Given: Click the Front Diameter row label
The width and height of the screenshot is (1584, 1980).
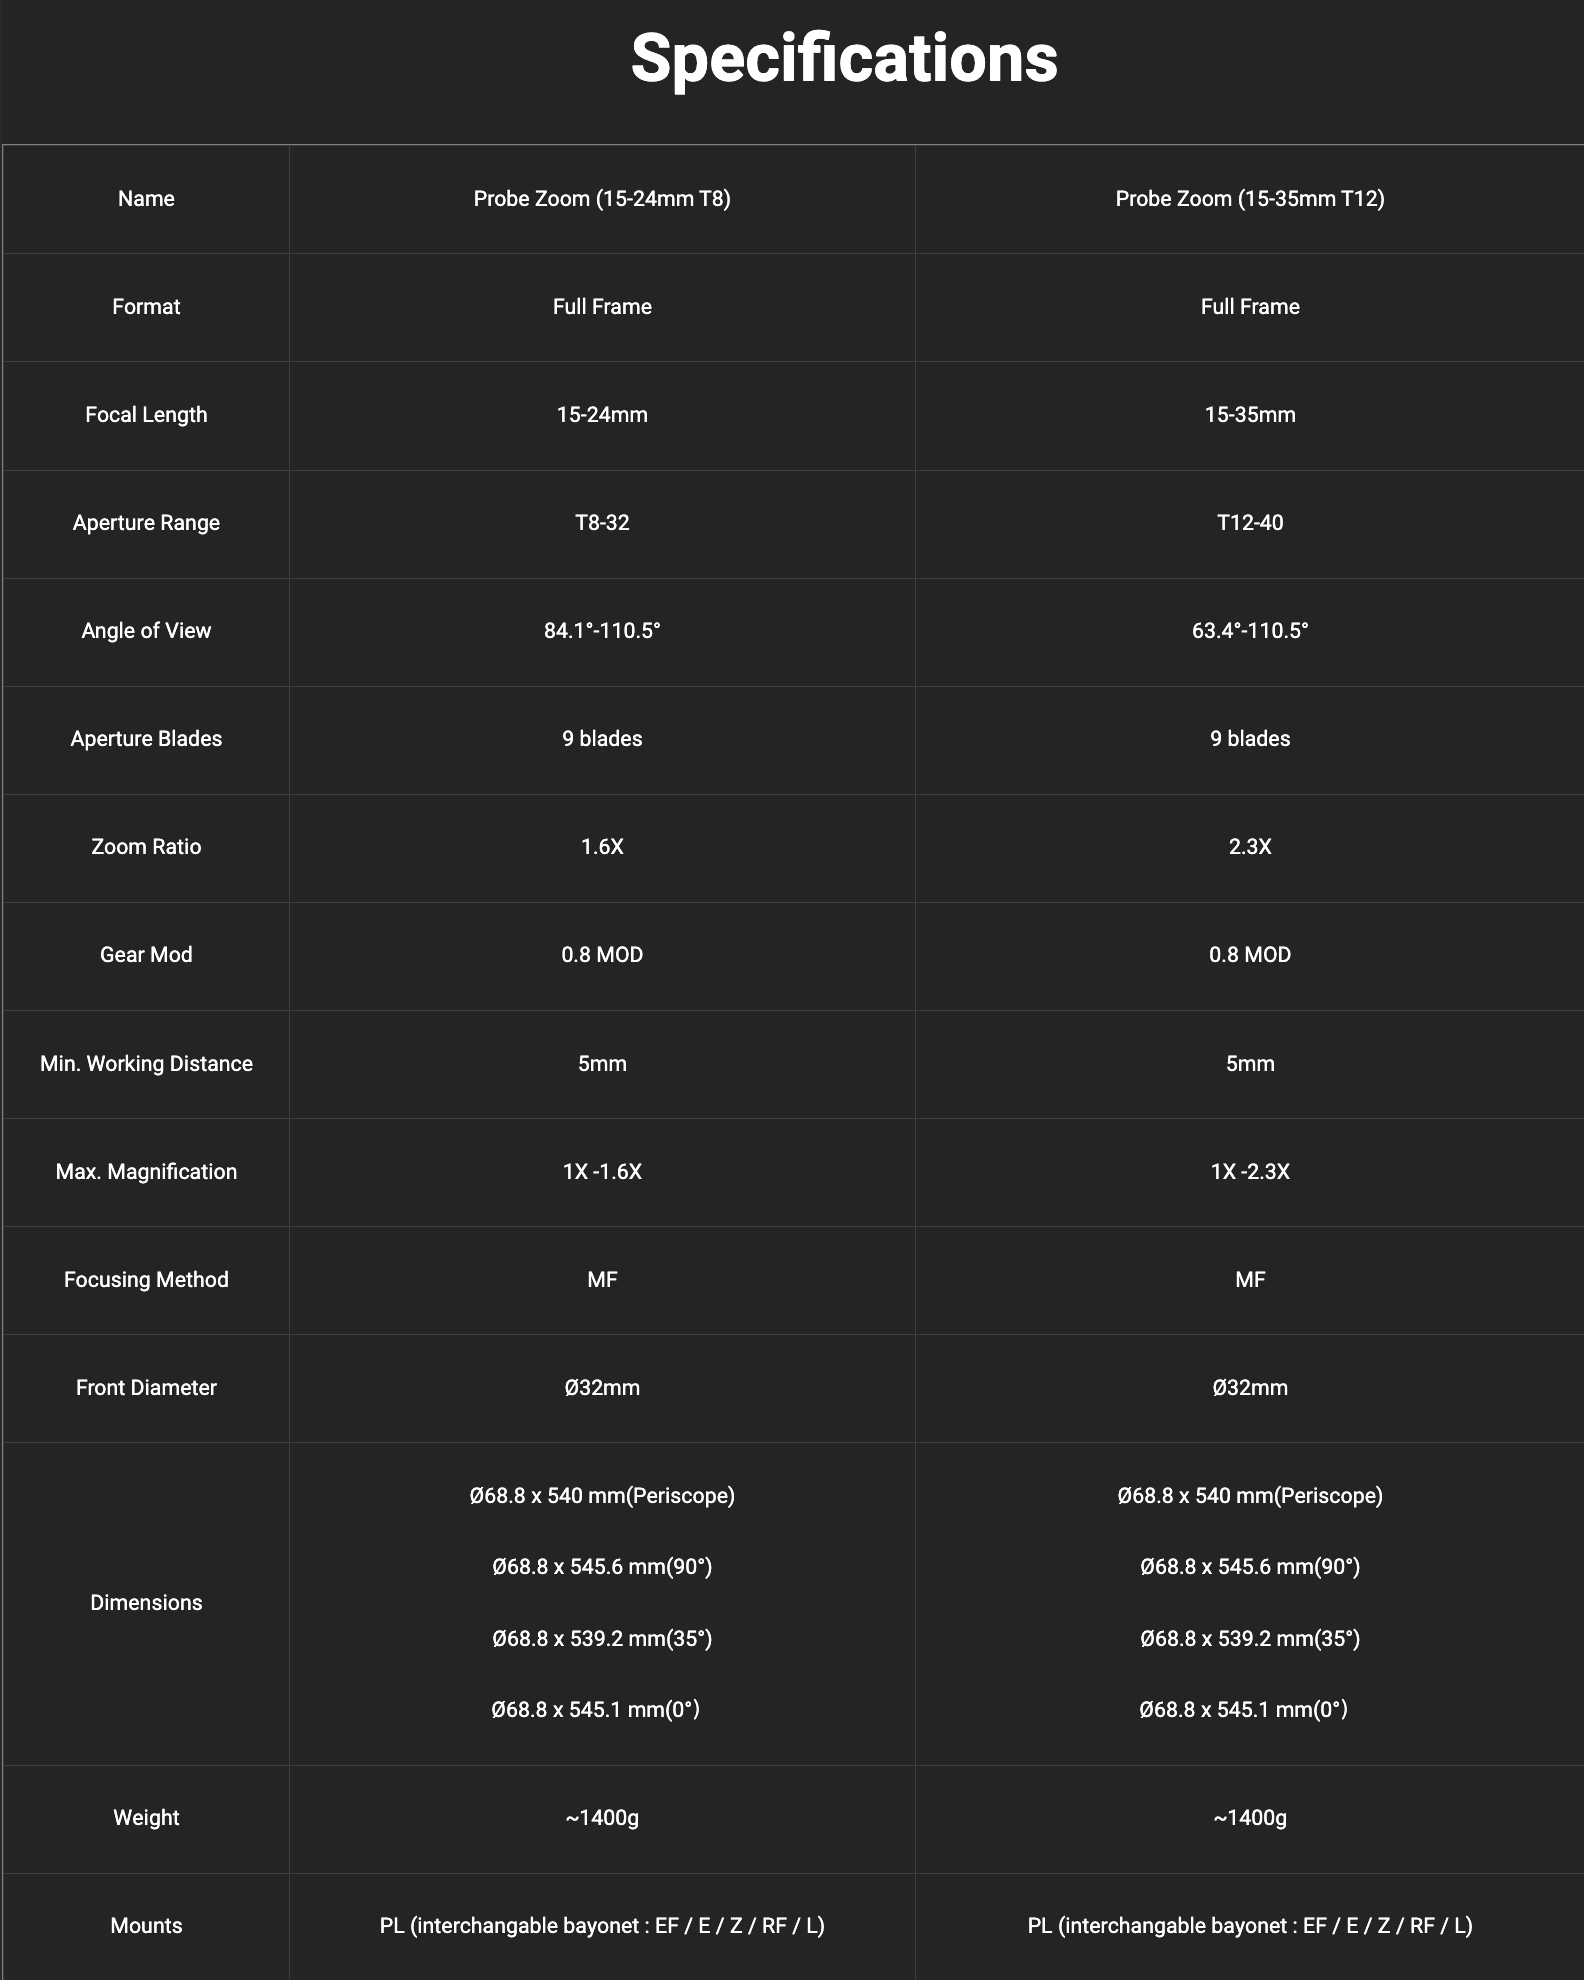Looking at the screenshot, I should pyautogui.click(x=146, y=1388).
